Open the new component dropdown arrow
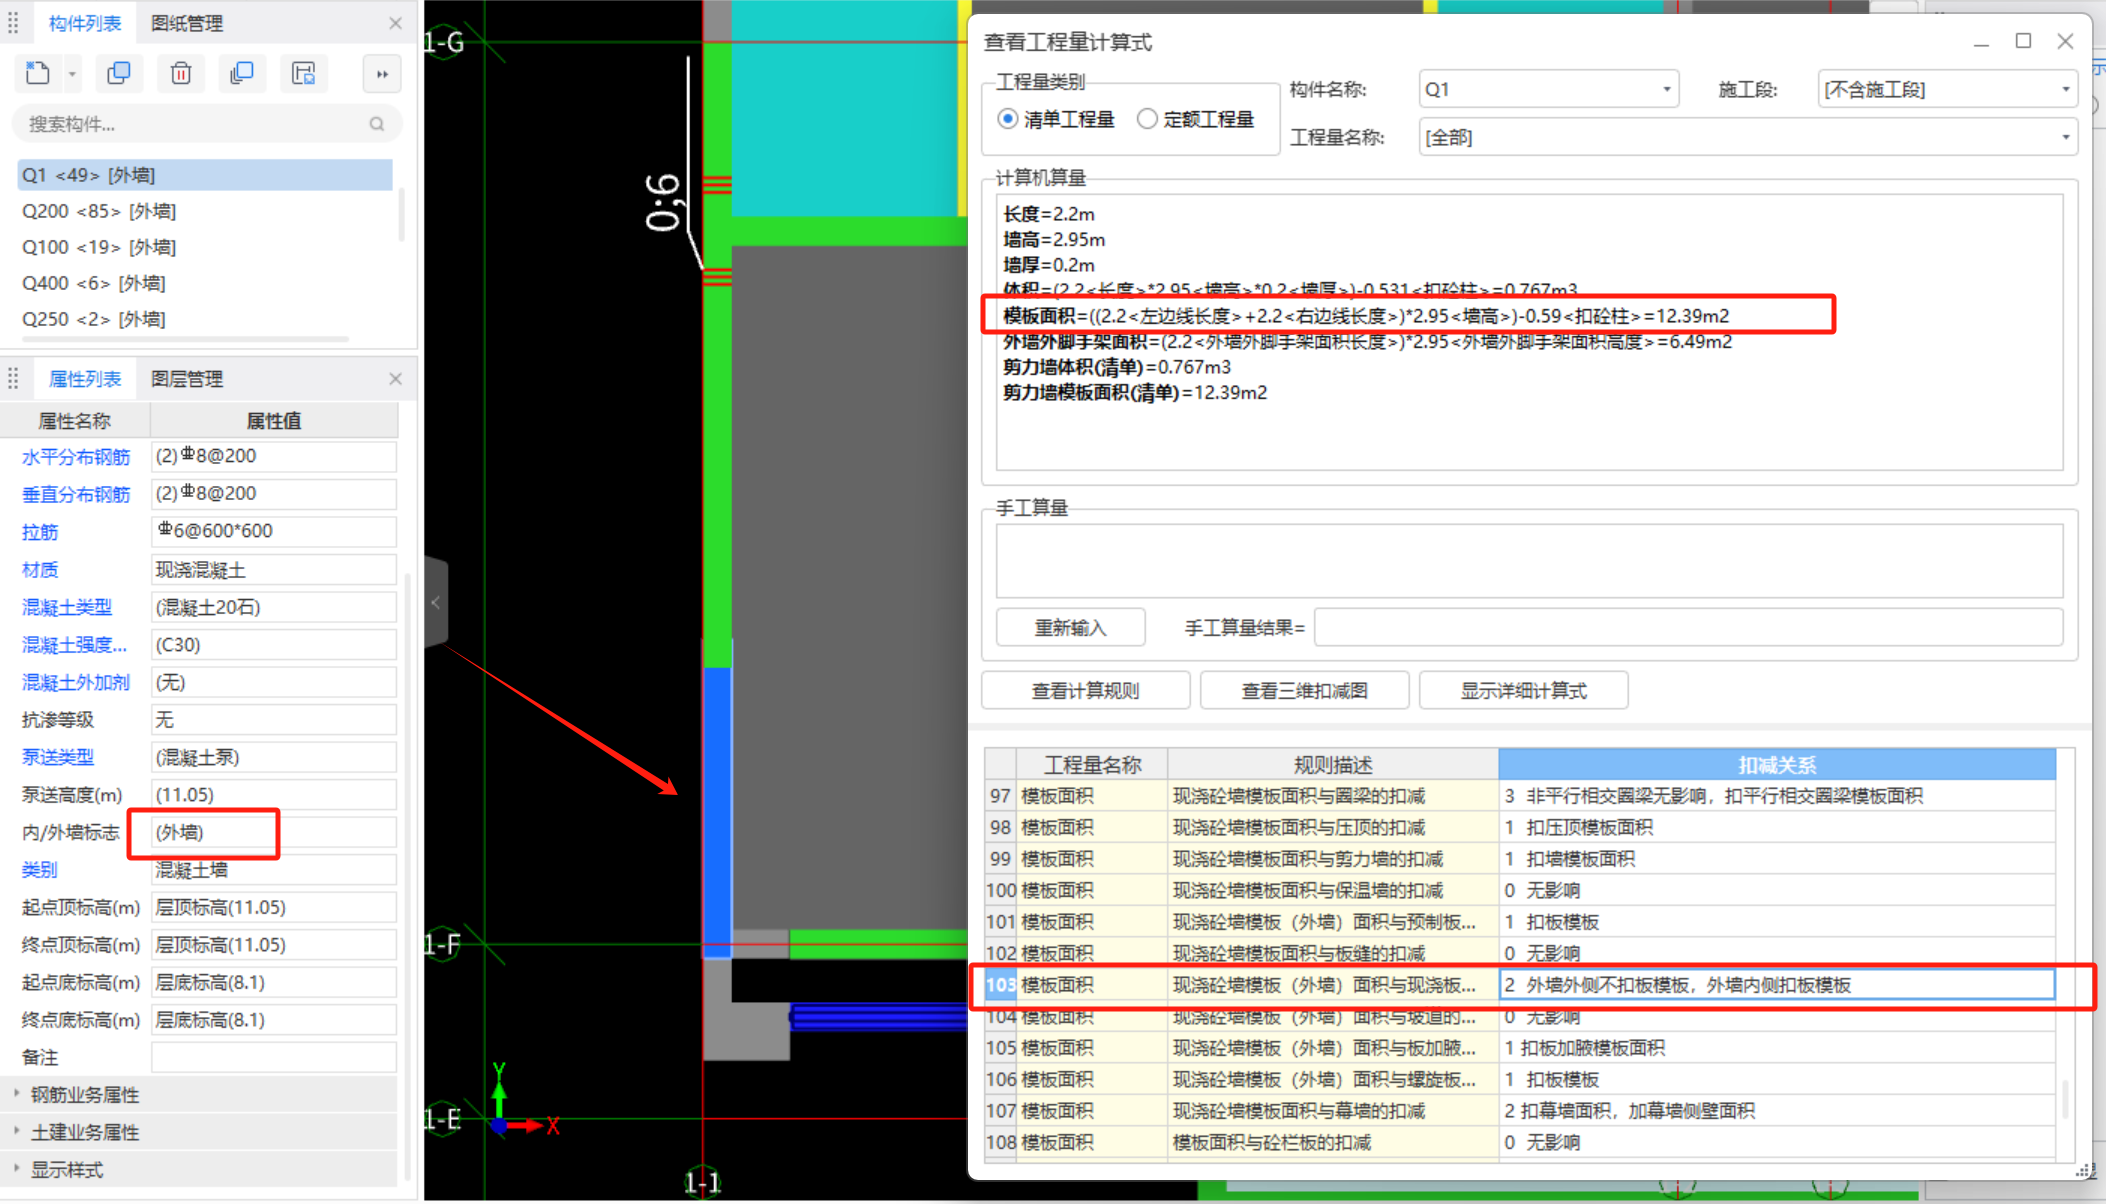 click(x=72, y=74)
